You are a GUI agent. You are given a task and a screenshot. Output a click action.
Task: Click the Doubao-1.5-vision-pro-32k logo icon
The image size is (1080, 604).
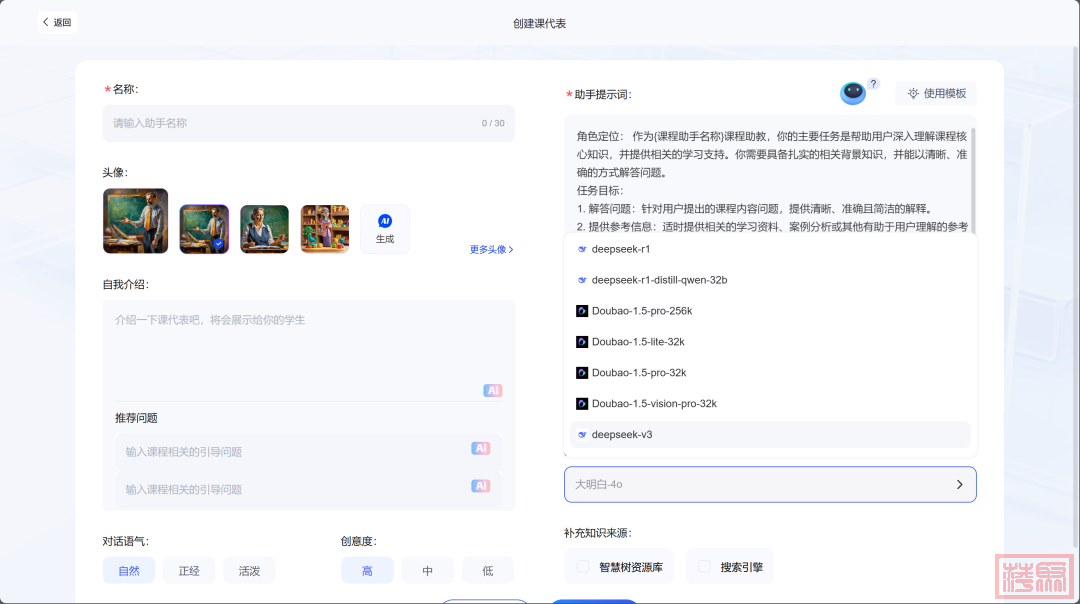pyautogui.click(x=582, y=404)
